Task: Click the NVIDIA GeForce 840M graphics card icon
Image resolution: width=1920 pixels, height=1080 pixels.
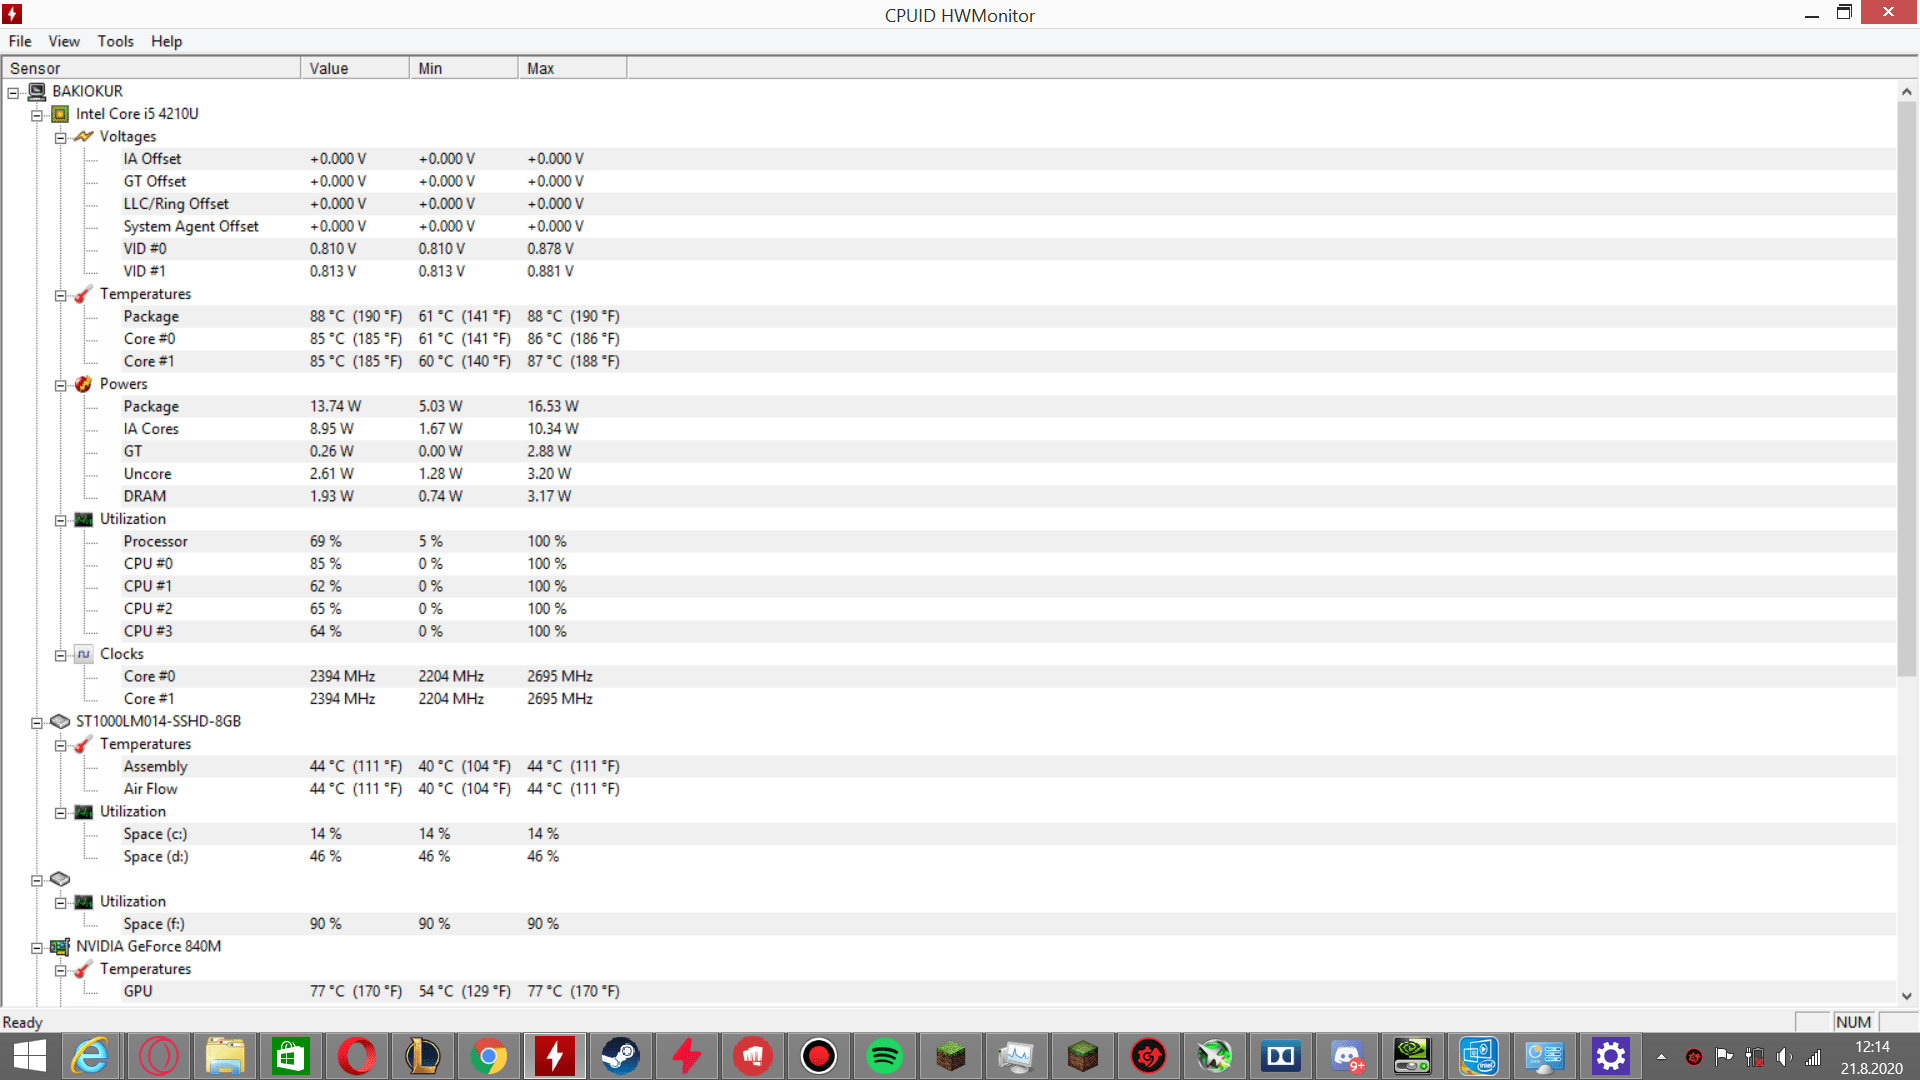Action: pos(60,946)
